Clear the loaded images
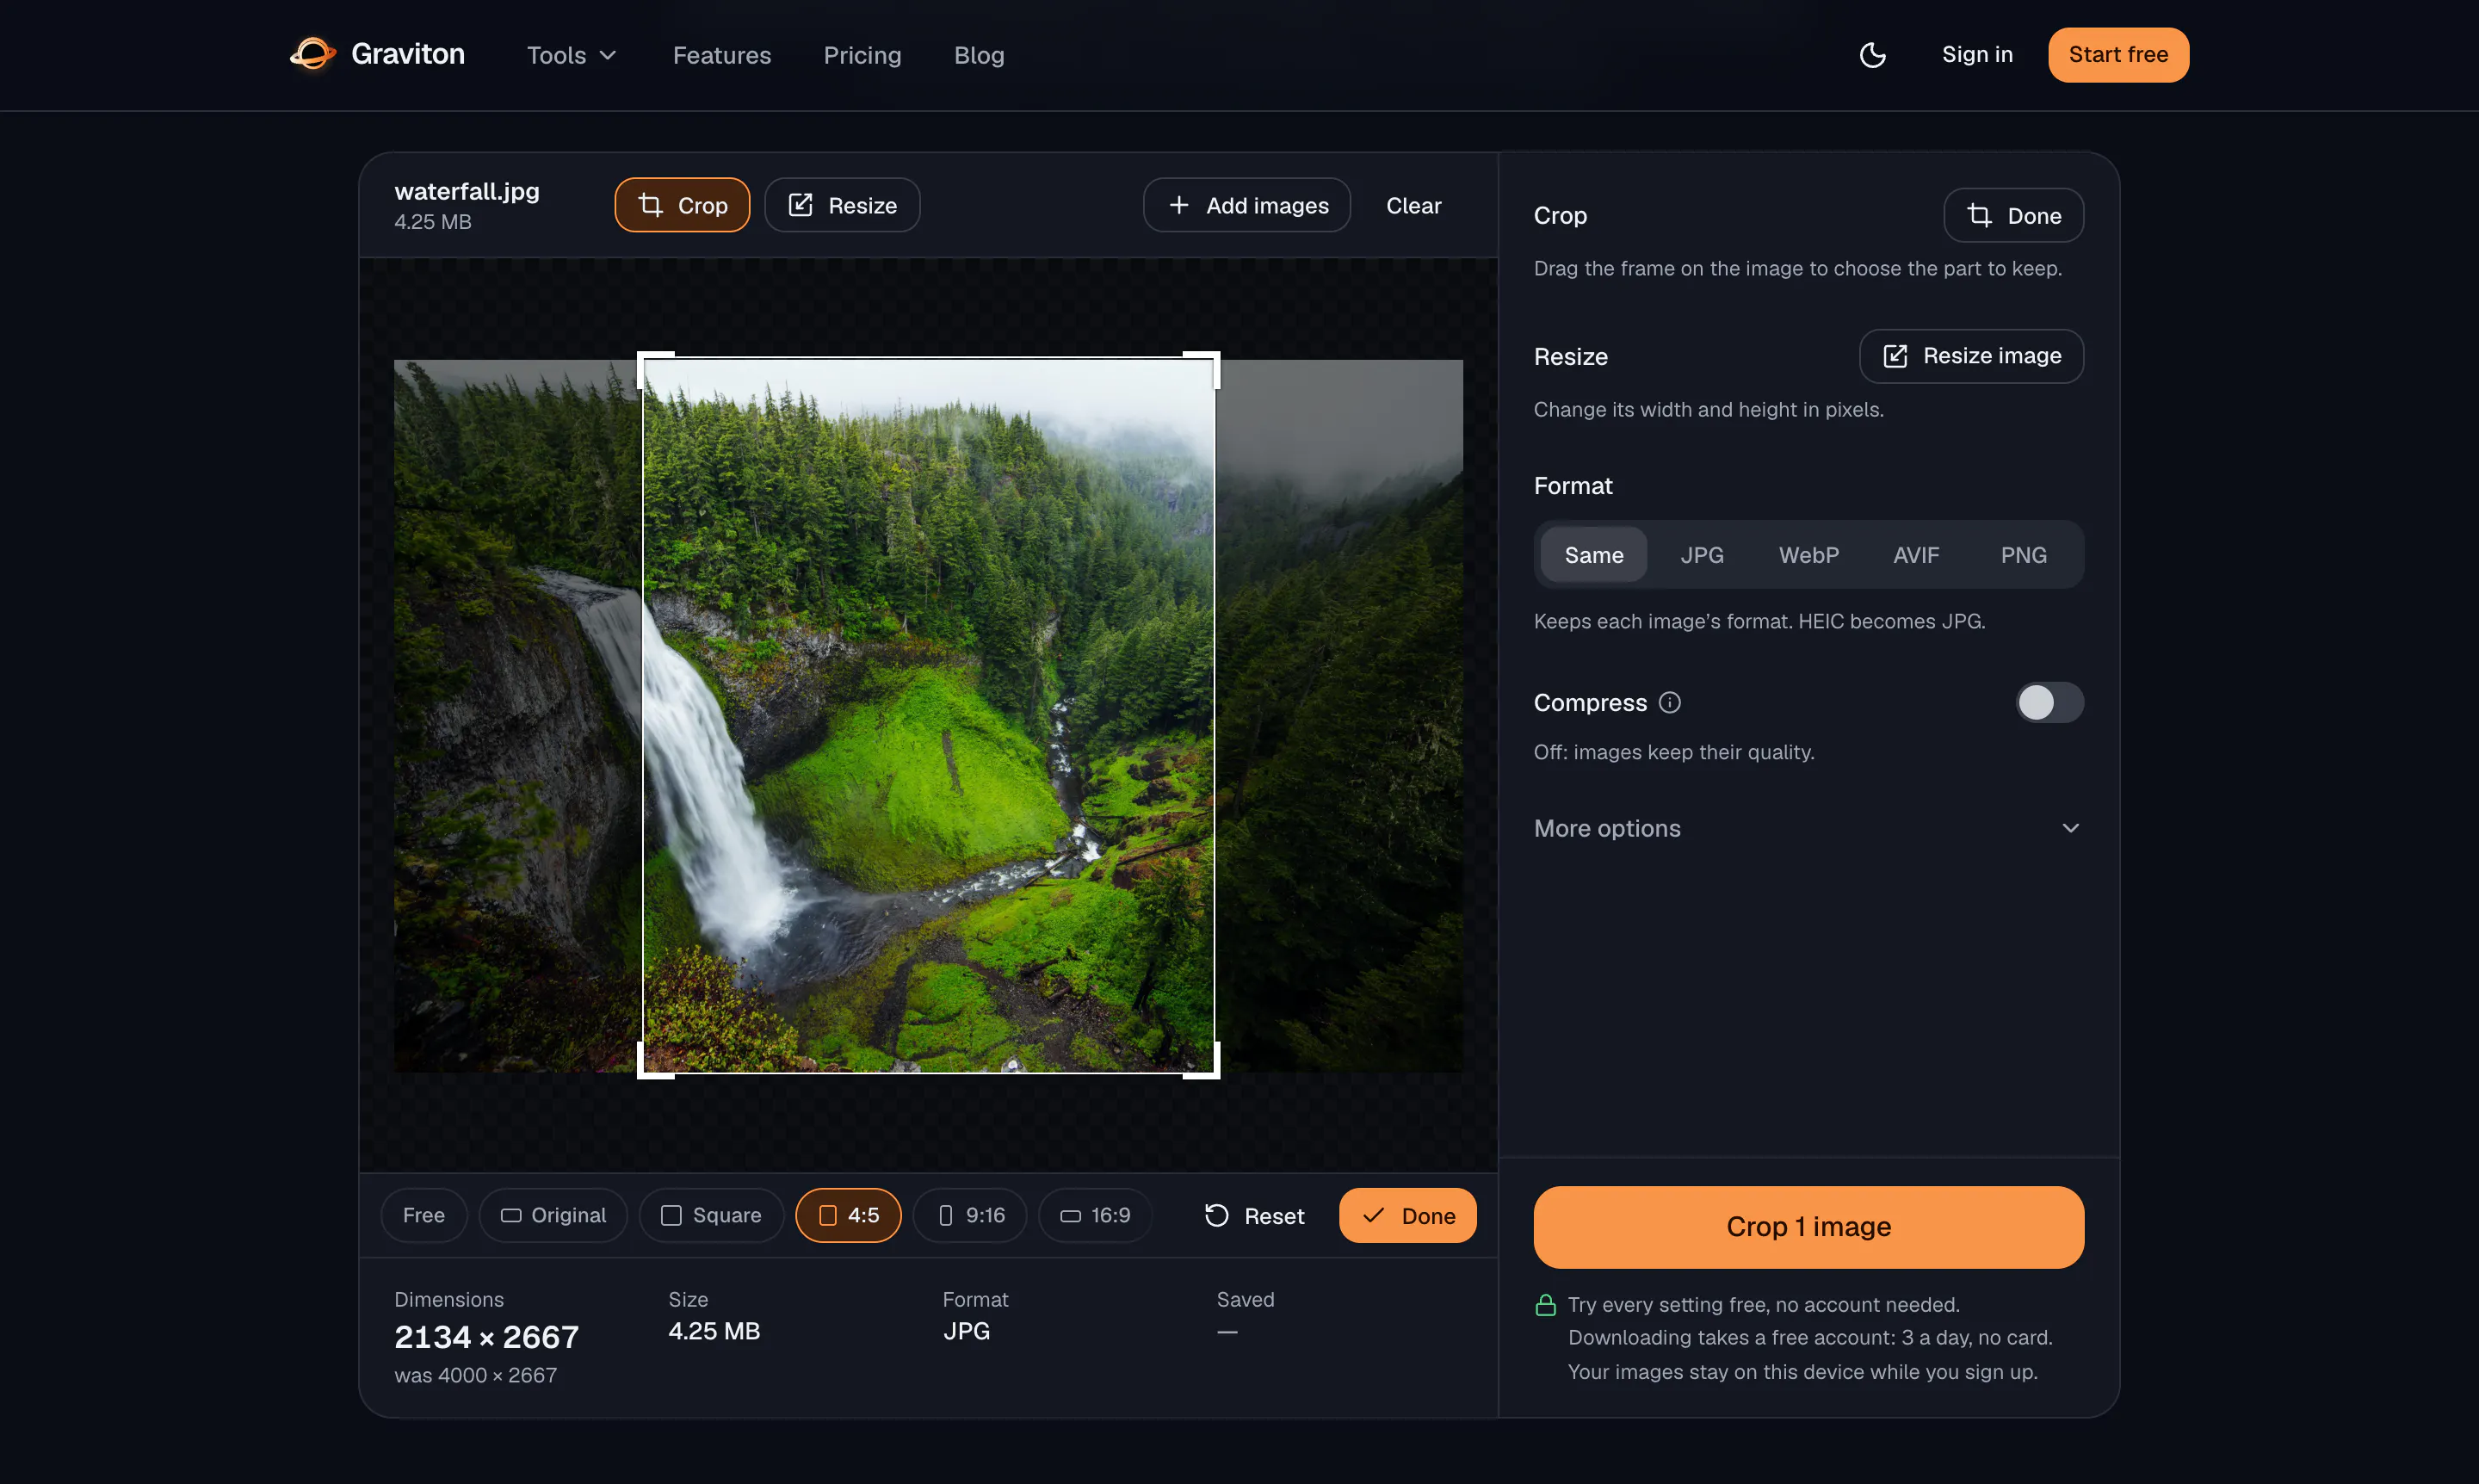The height and width of the screenshot is (1484, 2479). click(x=1413, y=205)
